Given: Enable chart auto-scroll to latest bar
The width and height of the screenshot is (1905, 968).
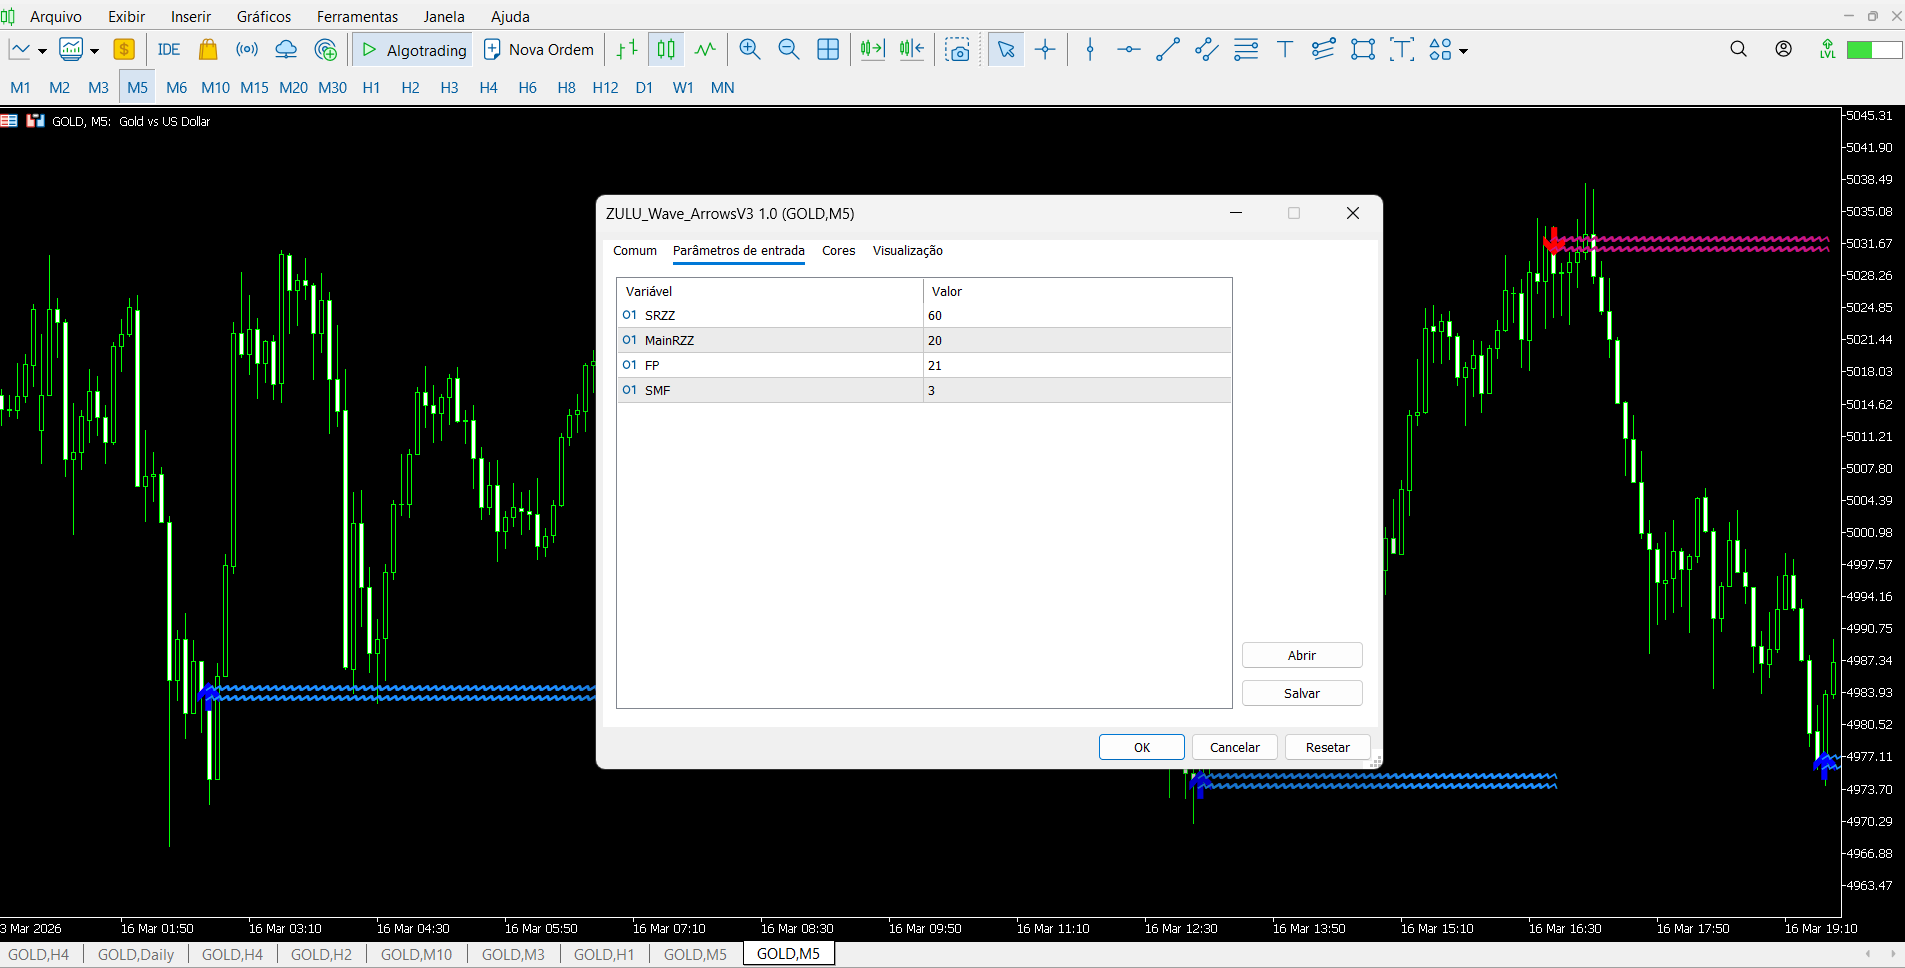Looking at the screenshot, I should (871, 49).
